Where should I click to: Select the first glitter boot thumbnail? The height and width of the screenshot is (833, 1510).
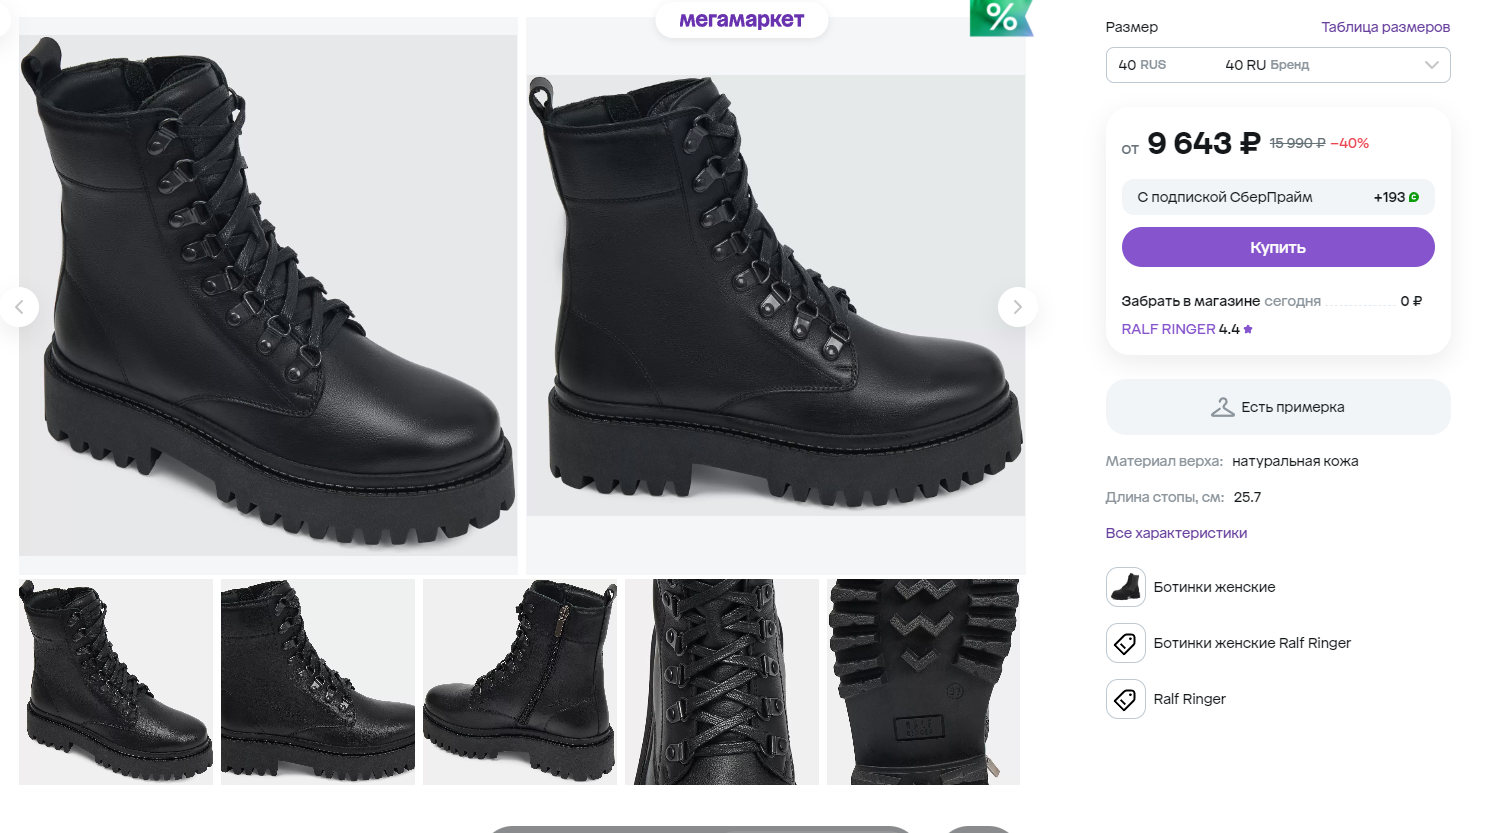click(116, 681)
